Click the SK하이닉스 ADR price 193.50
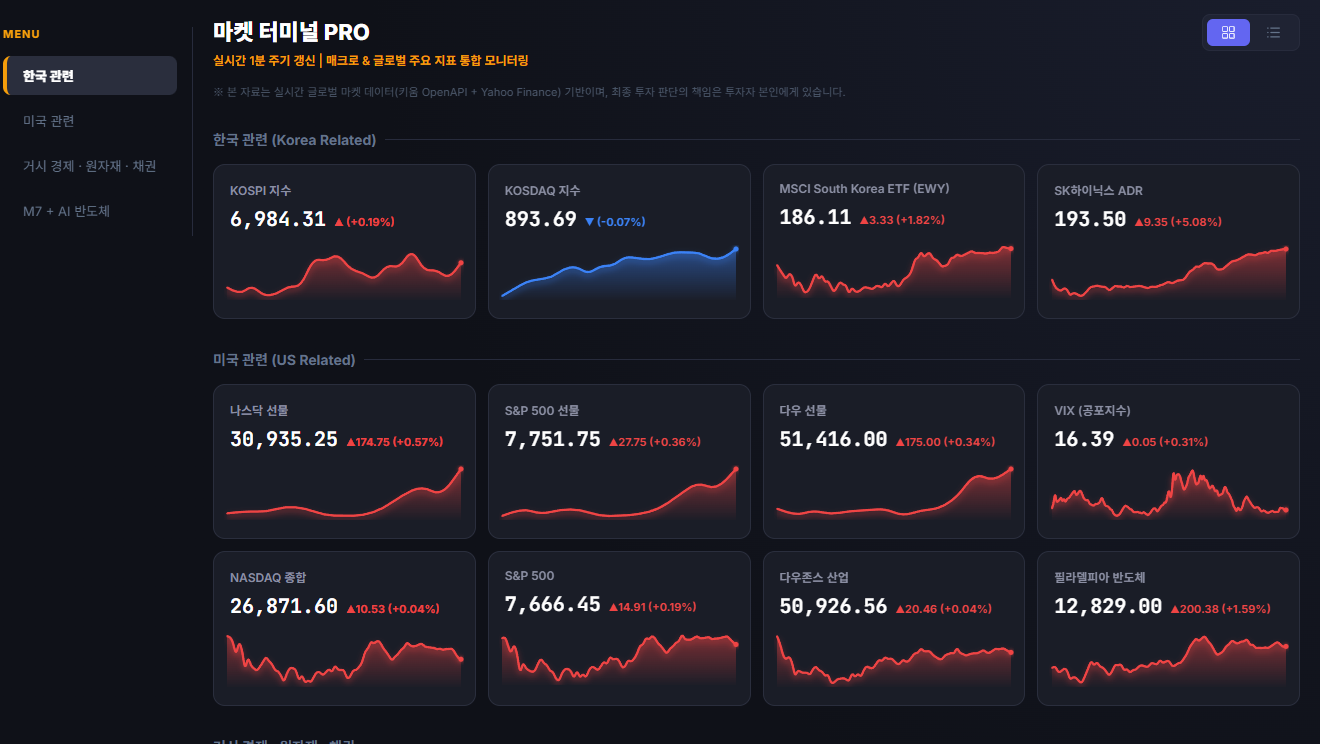The width and height of the screenshot is (1320, 744). coord(1090,219)
